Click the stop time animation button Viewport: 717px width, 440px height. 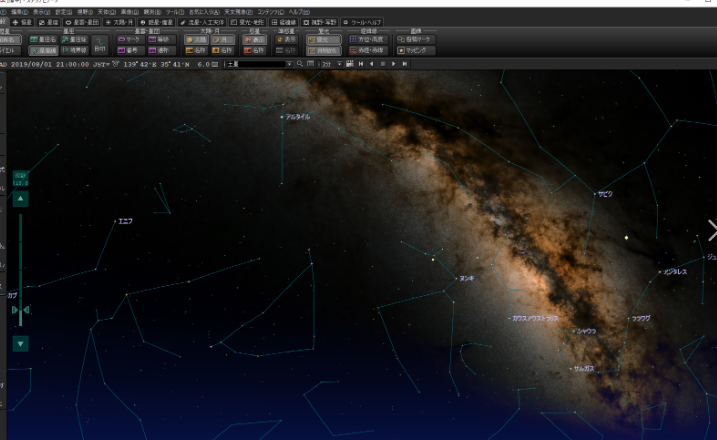click(382, 64)
